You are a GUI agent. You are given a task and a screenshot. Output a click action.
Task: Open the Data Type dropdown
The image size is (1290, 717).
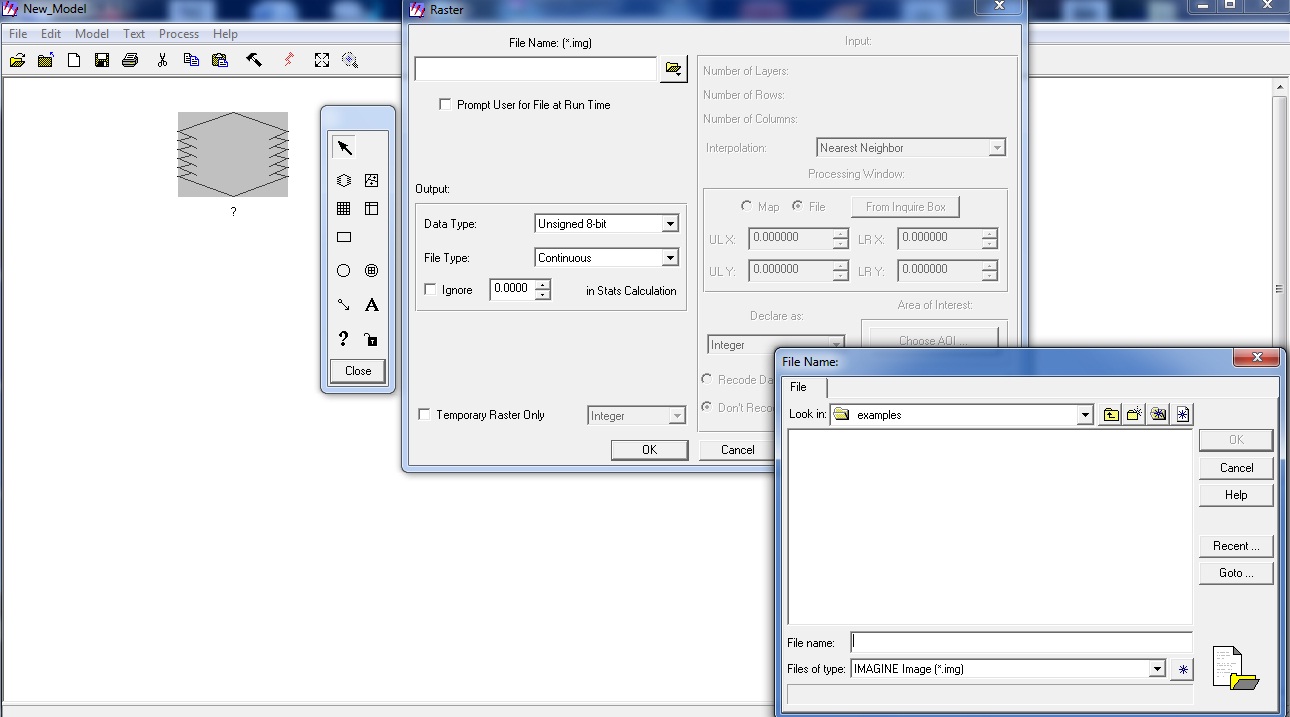click(x=670, y=224)
